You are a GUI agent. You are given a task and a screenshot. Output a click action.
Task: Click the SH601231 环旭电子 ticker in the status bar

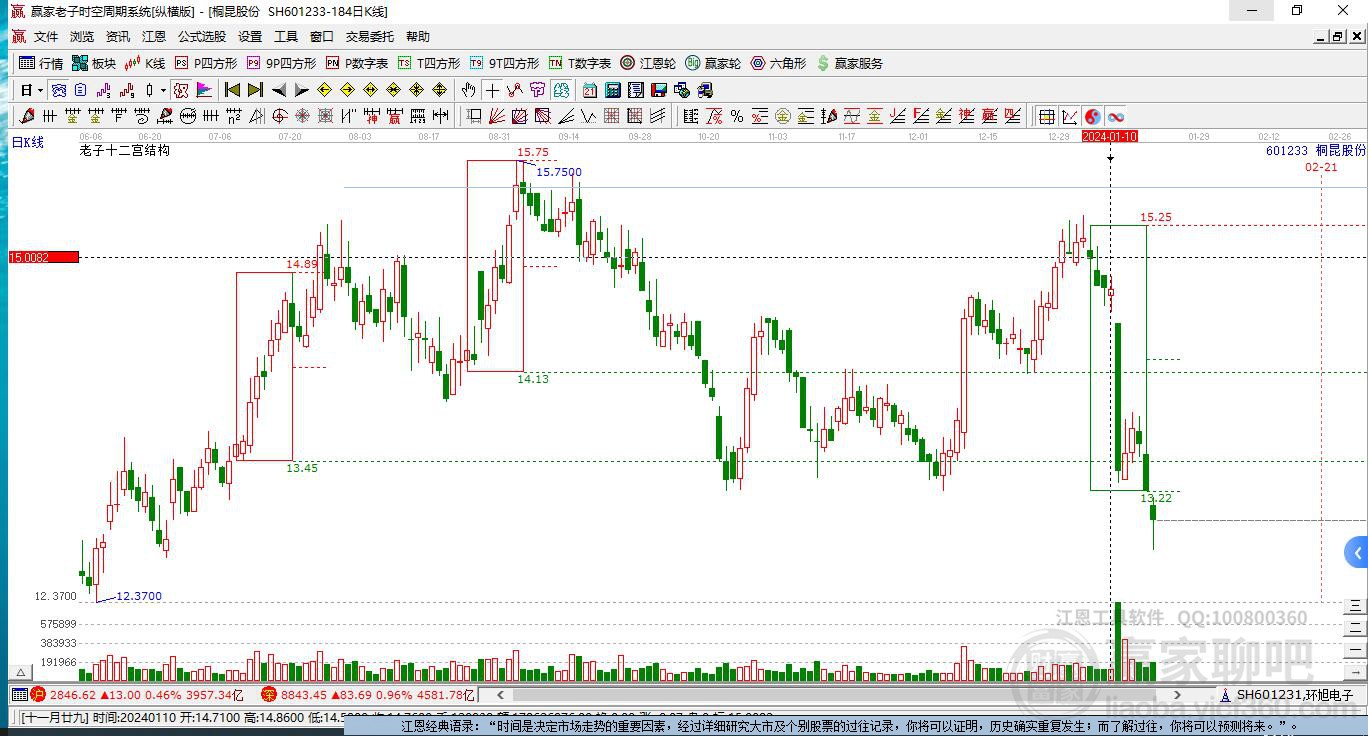coord(1295,695)
